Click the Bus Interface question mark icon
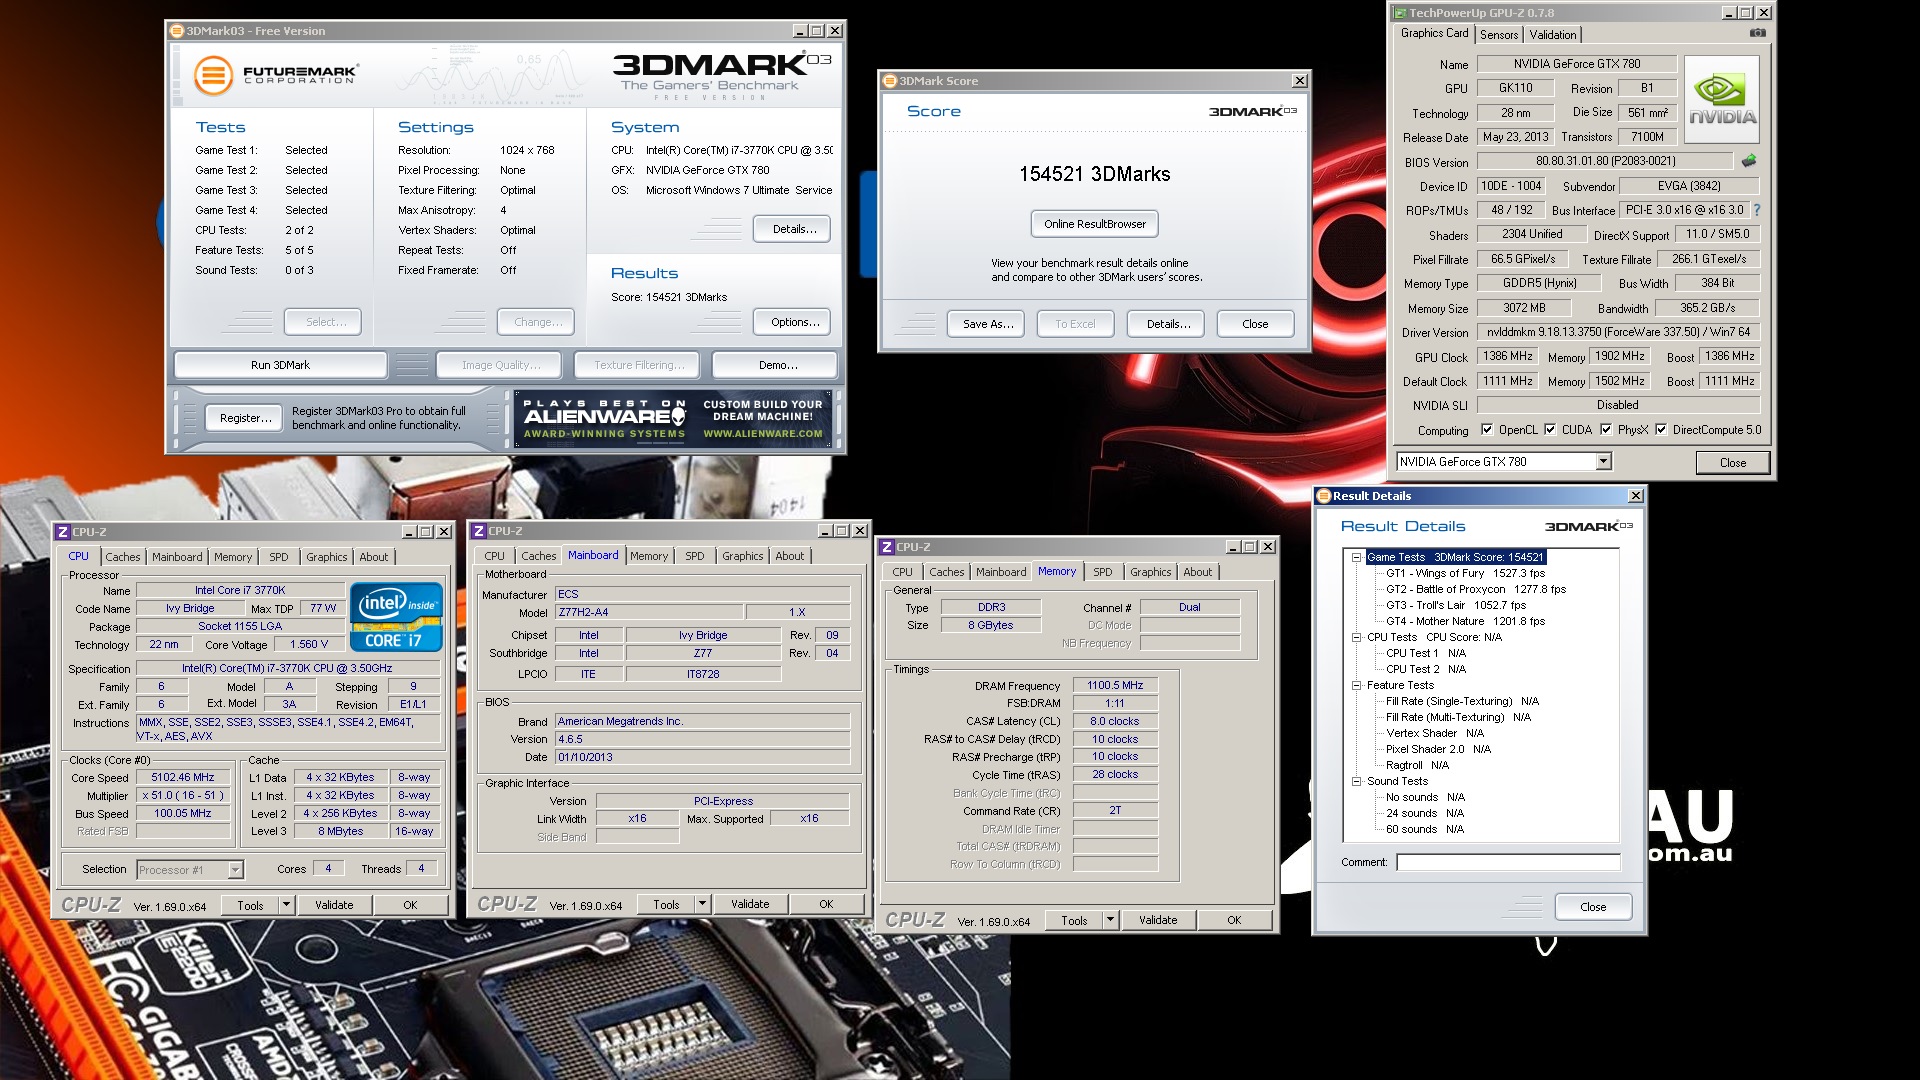 (1756, 210)
